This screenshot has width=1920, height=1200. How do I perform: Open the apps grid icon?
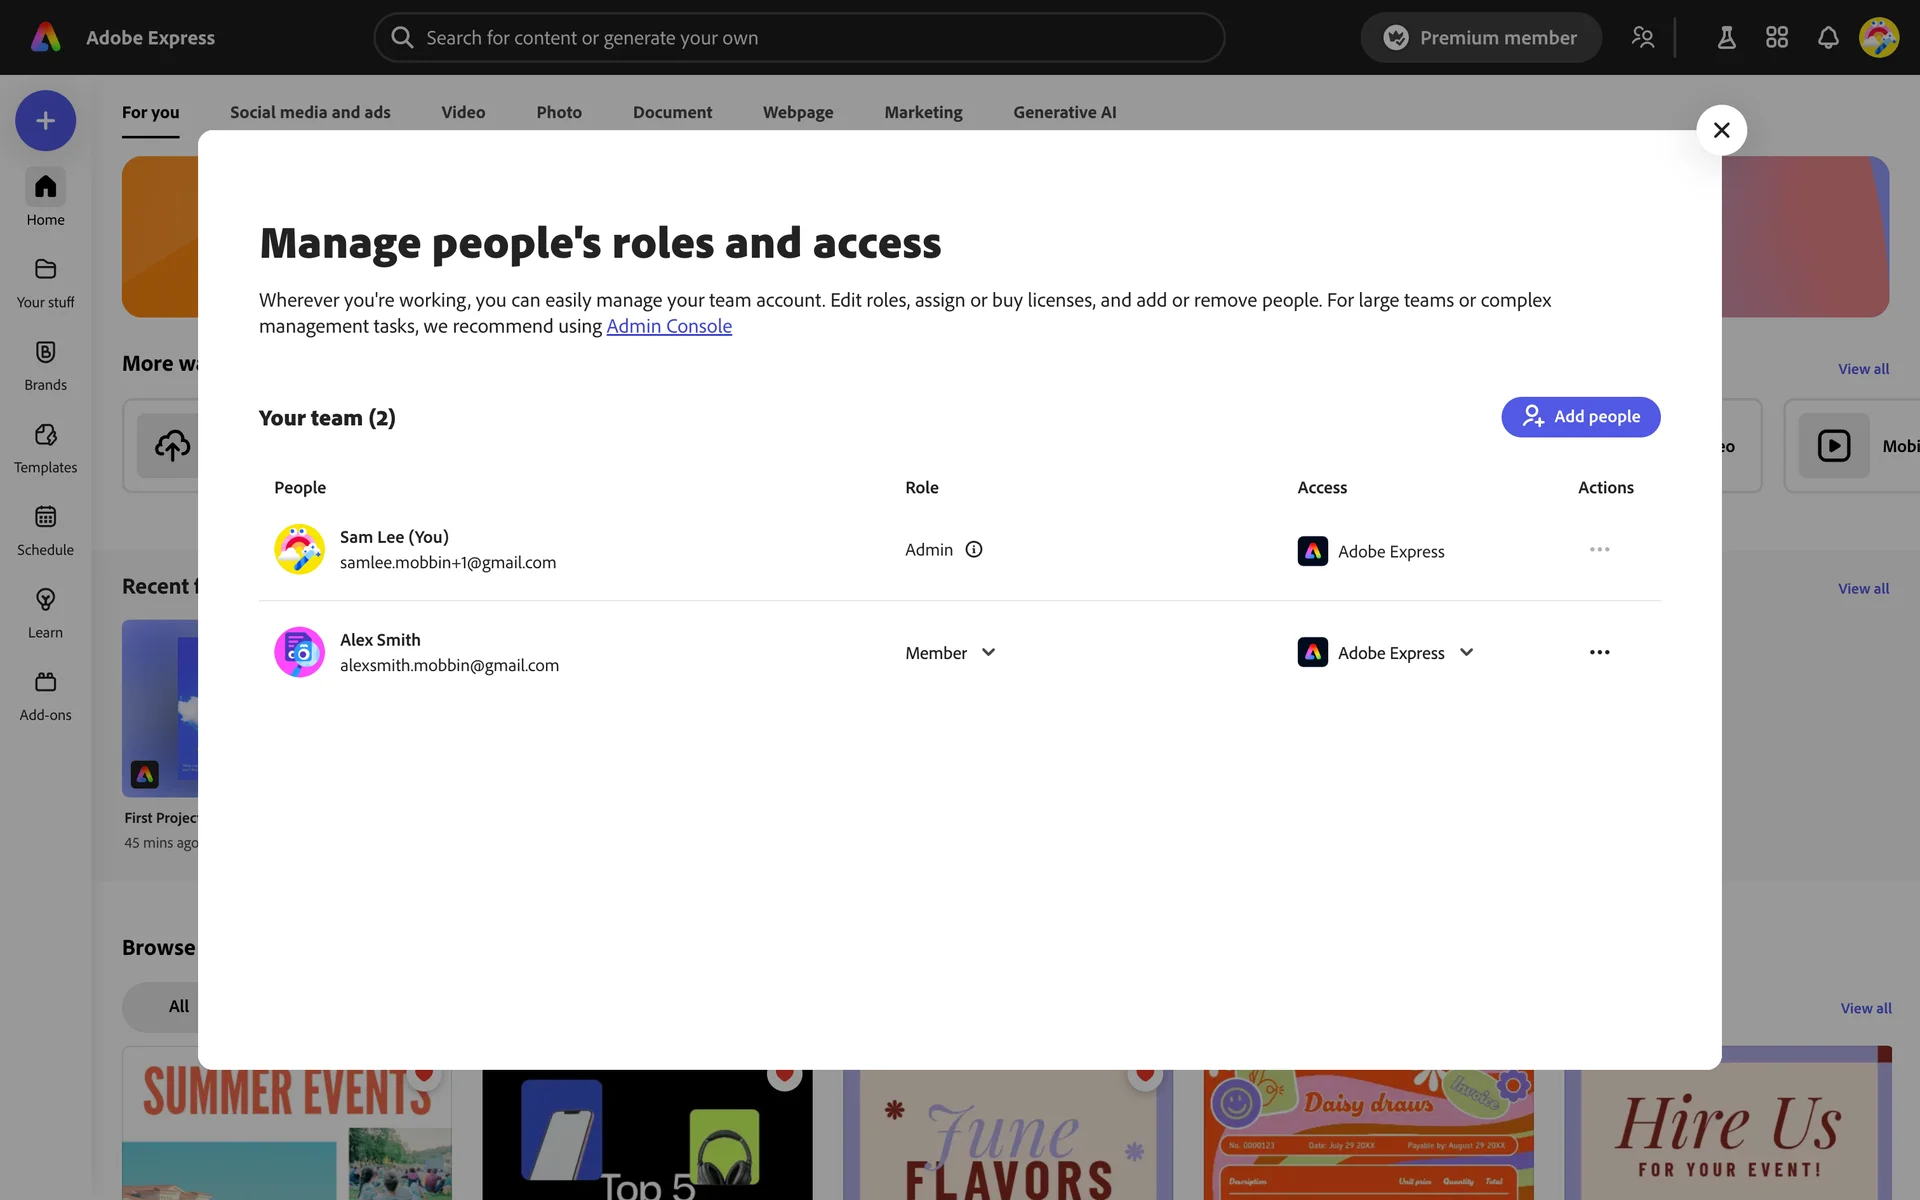pyautogui.click(x=1776, y=38)
